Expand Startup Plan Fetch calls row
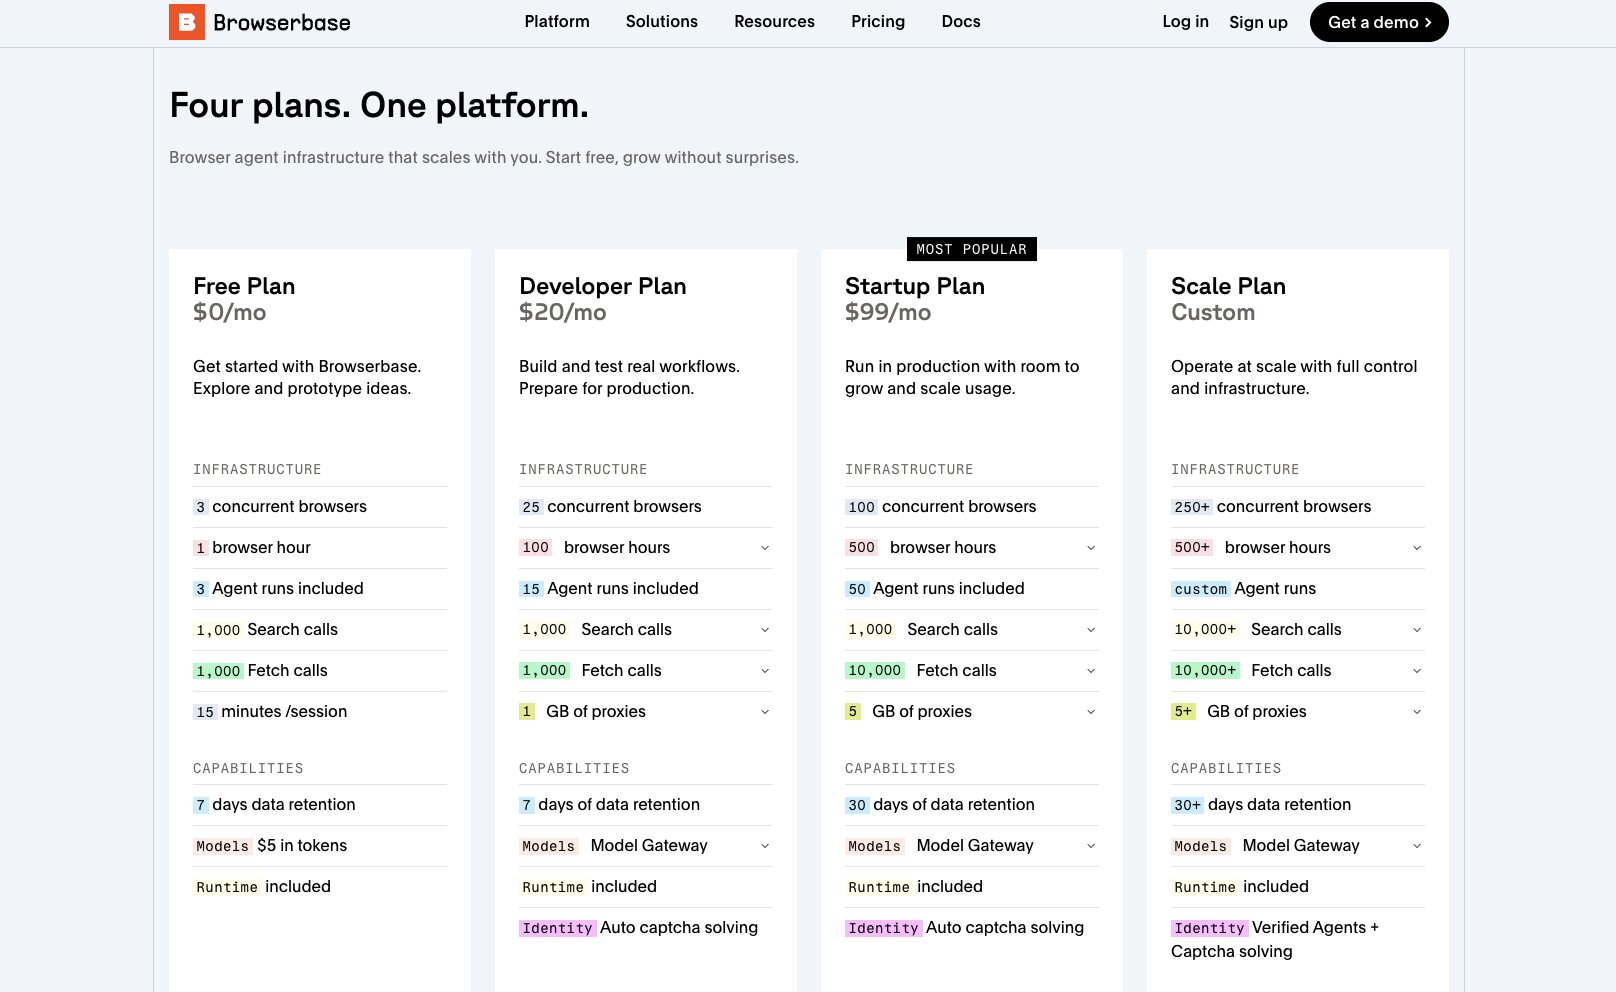 point(972,671)
